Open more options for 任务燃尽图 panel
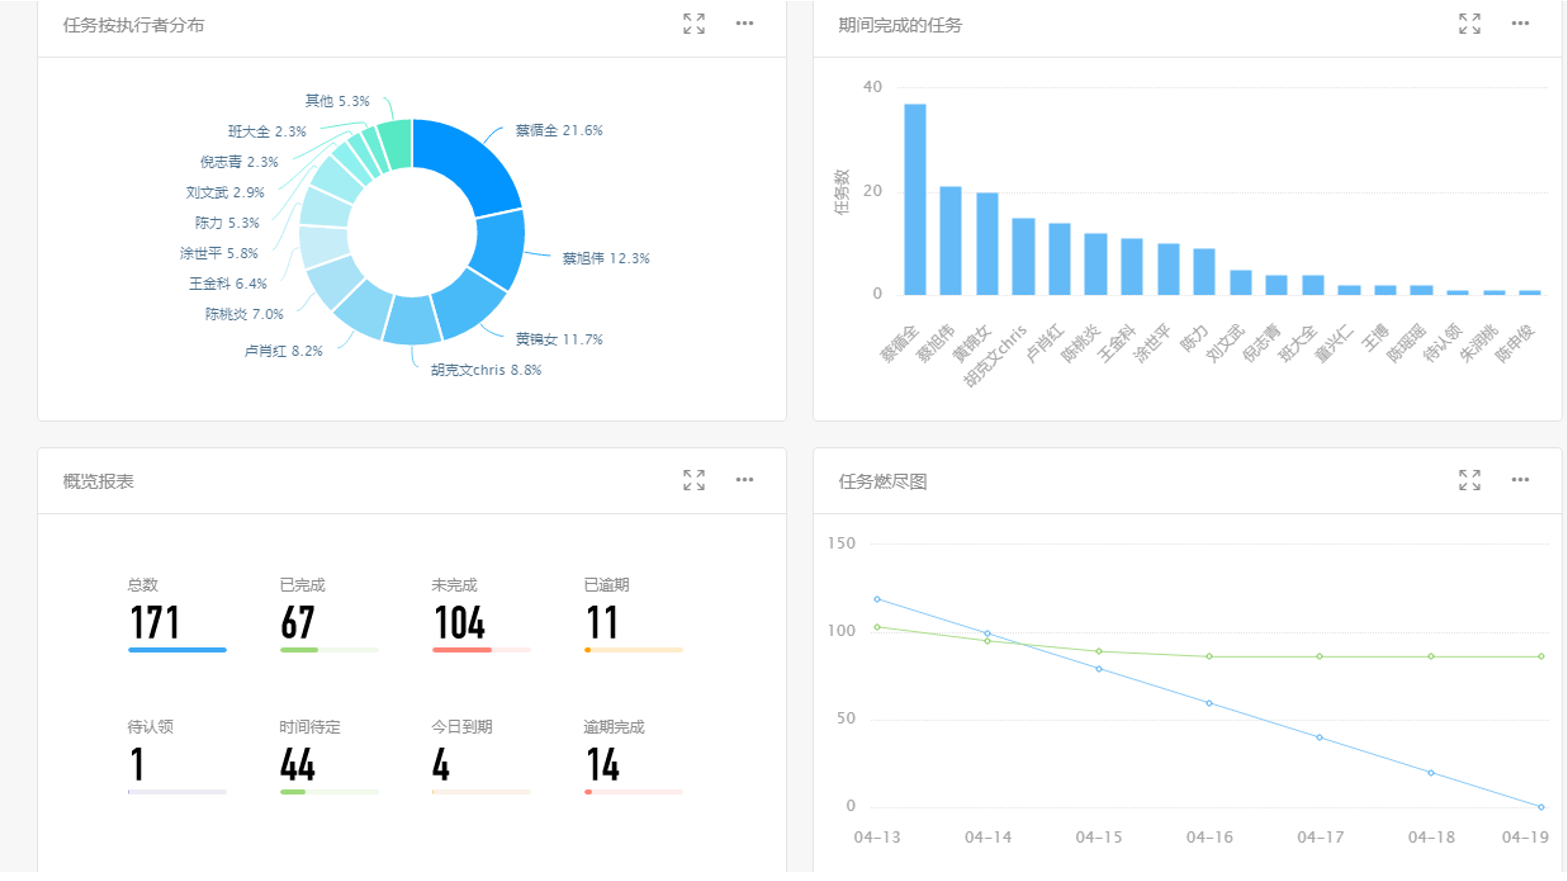Image resolution: width=1567 pixels, height=881 pixels. tap(1520, 480)
